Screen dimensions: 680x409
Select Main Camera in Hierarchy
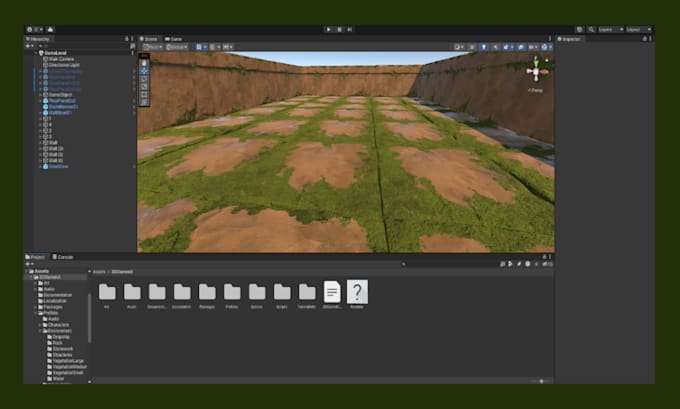tap(61, 59)
